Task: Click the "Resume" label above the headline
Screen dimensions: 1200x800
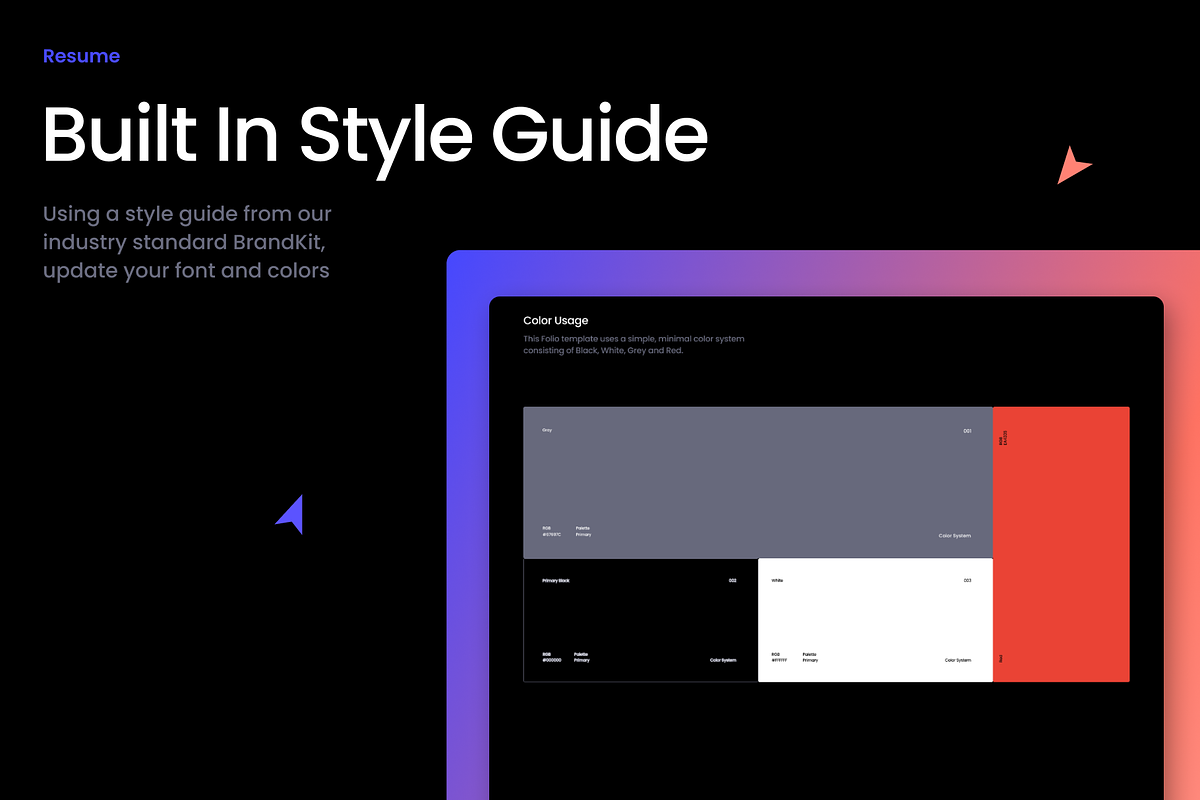Action: (81, 56)
